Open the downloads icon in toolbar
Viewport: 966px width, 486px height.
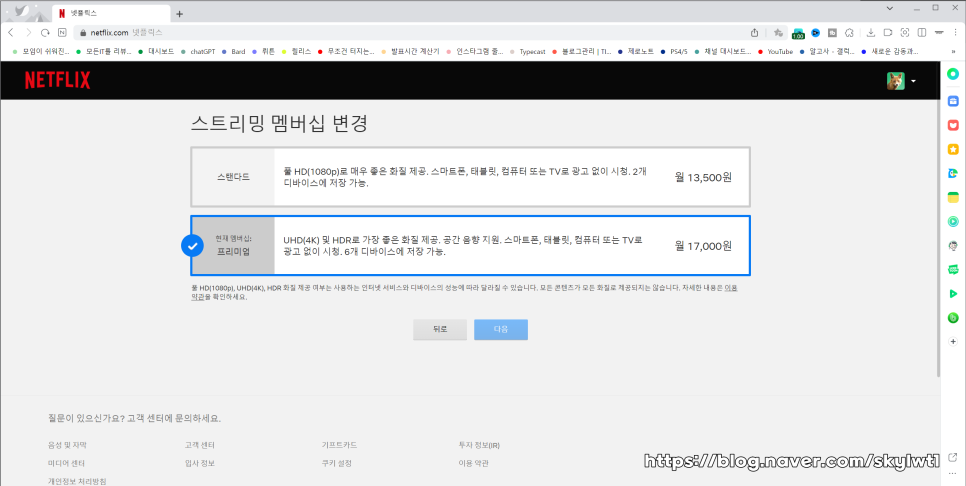point(871,33)
